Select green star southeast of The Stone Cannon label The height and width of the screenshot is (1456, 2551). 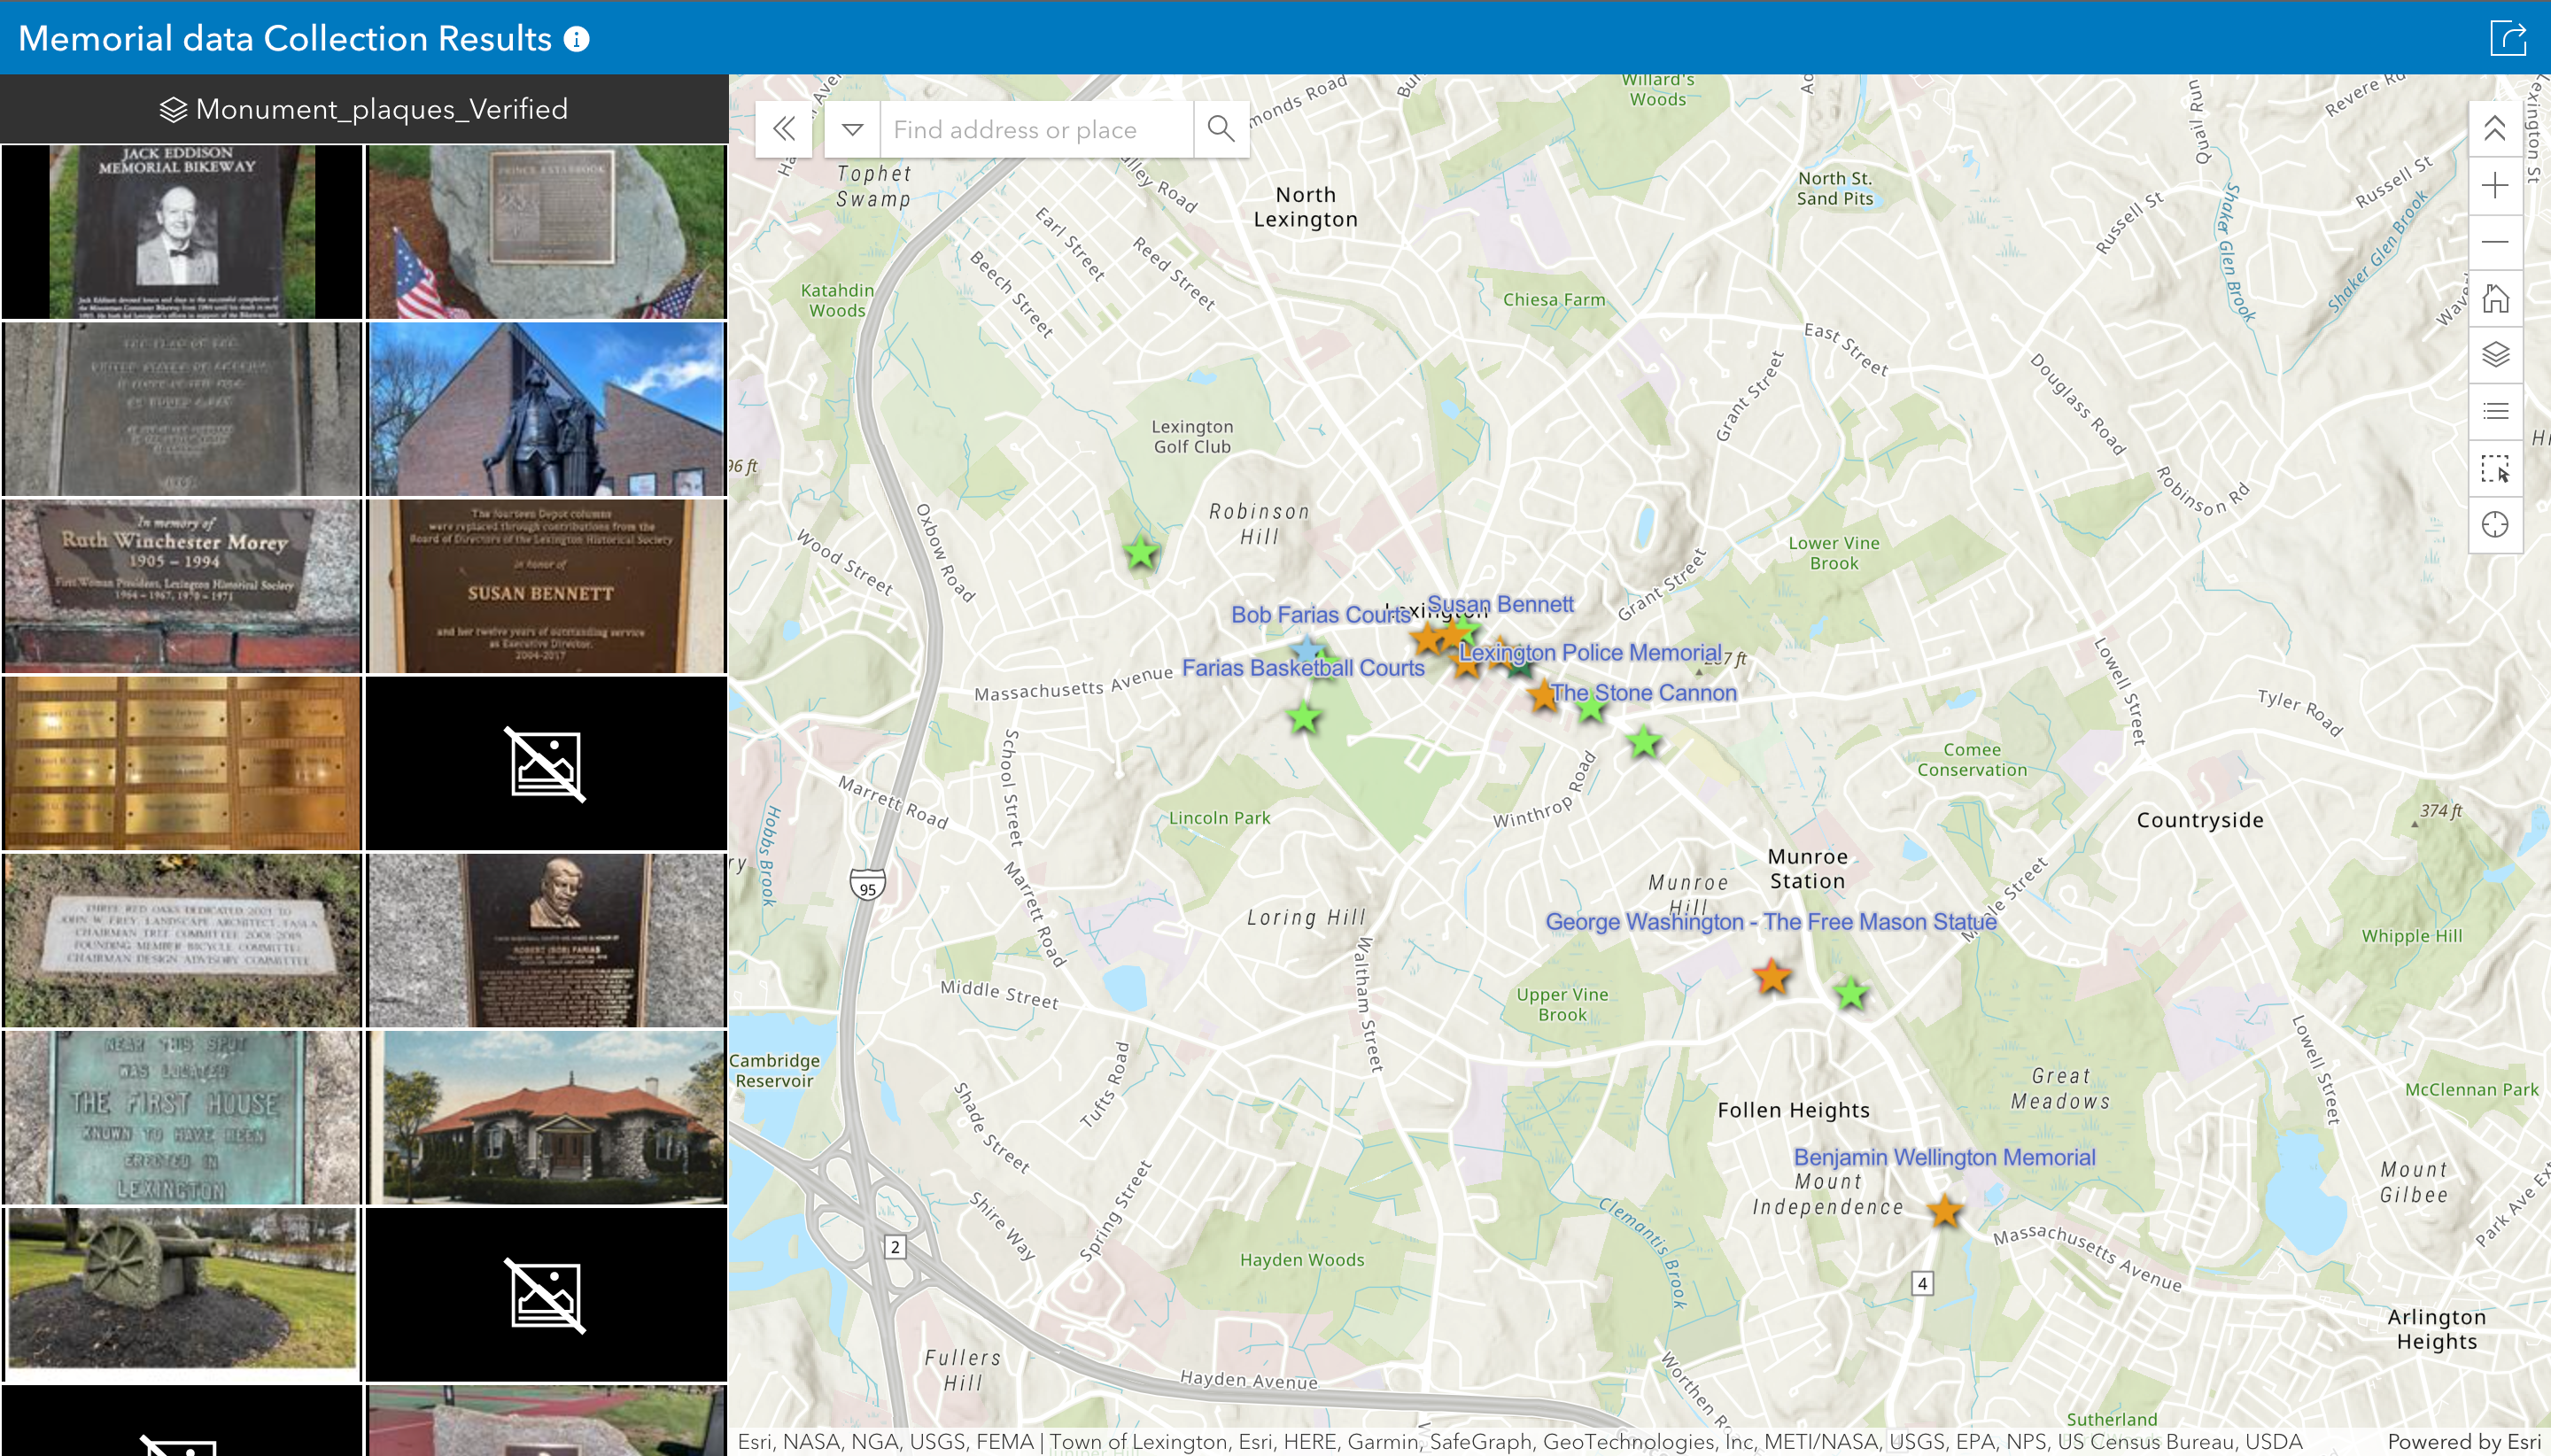coord(1643,742)
